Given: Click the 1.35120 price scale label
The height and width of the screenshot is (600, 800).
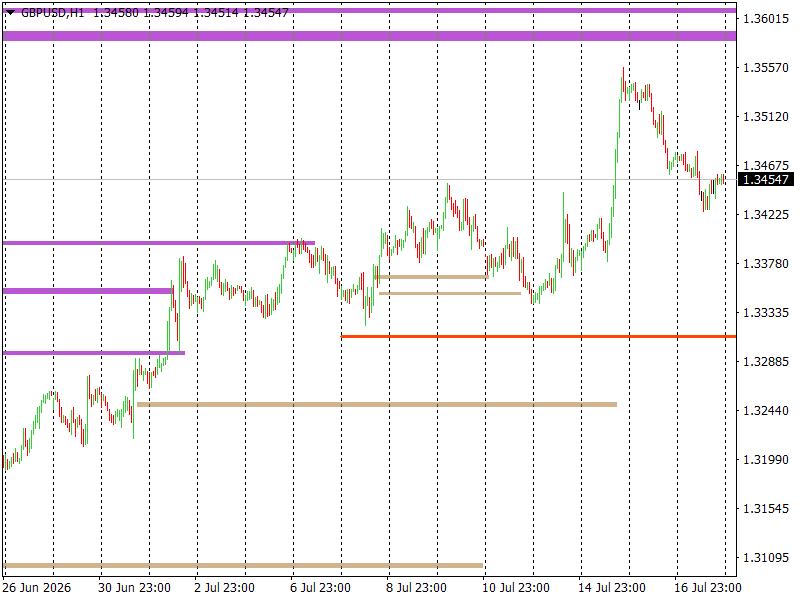Looking at the screenshot, I should tap(766, 117).
